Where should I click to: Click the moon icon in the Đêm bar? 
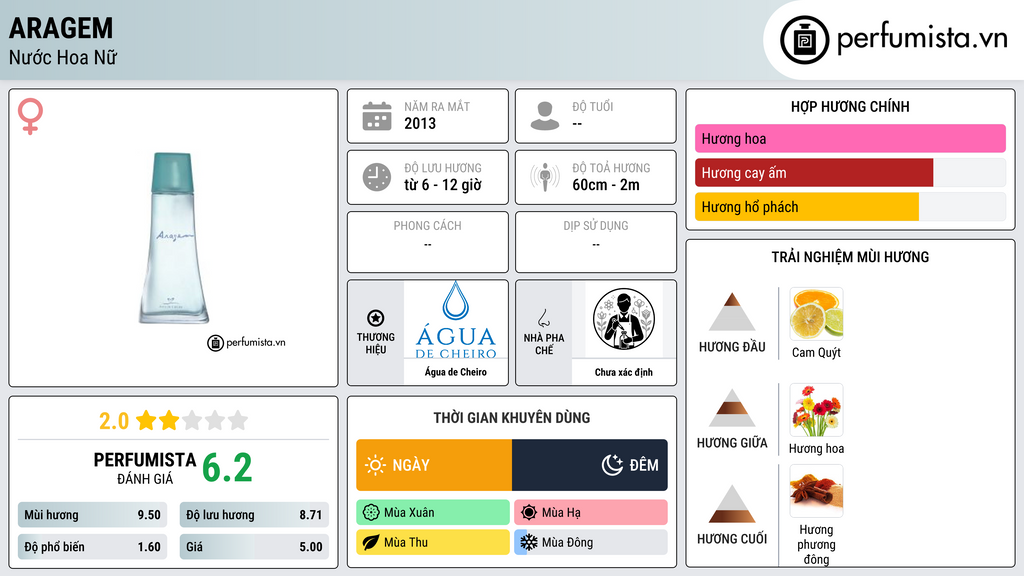click(x=612, y=465)
